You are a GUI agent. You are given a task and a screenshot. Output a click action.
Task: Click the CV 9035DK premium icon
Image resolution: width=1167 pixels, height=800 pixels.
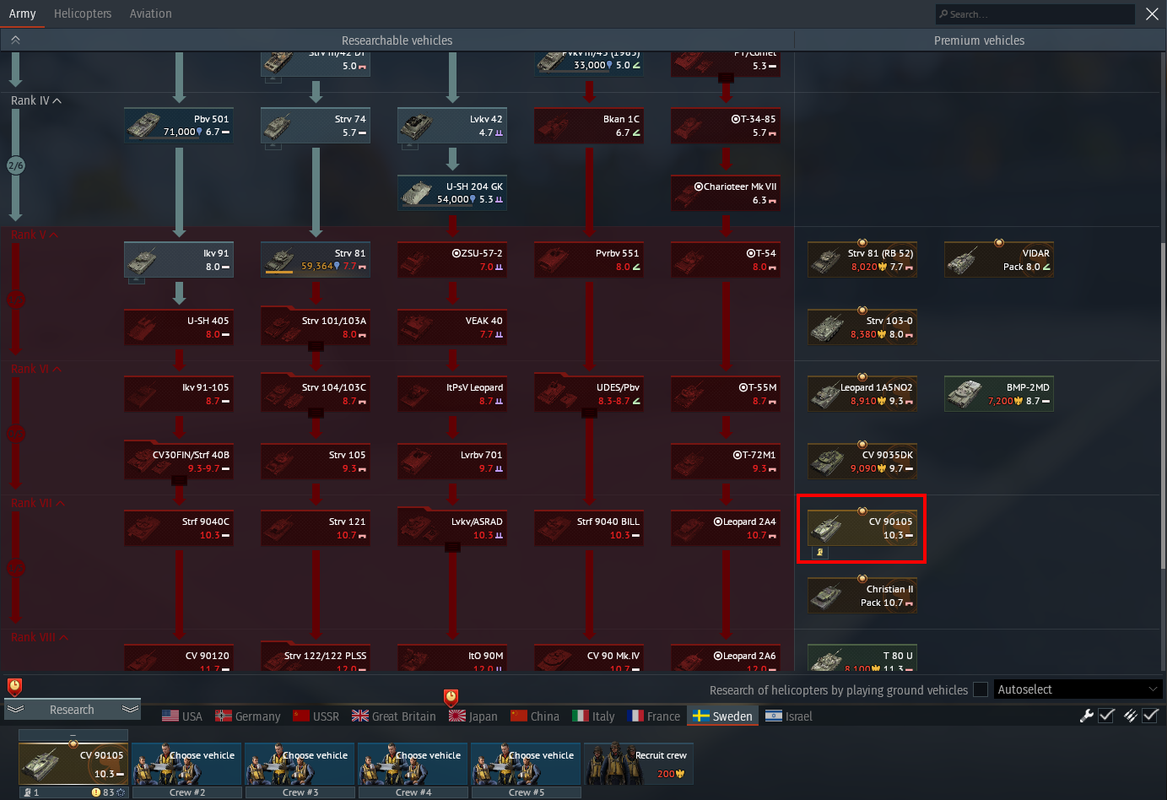pos(827,461)
